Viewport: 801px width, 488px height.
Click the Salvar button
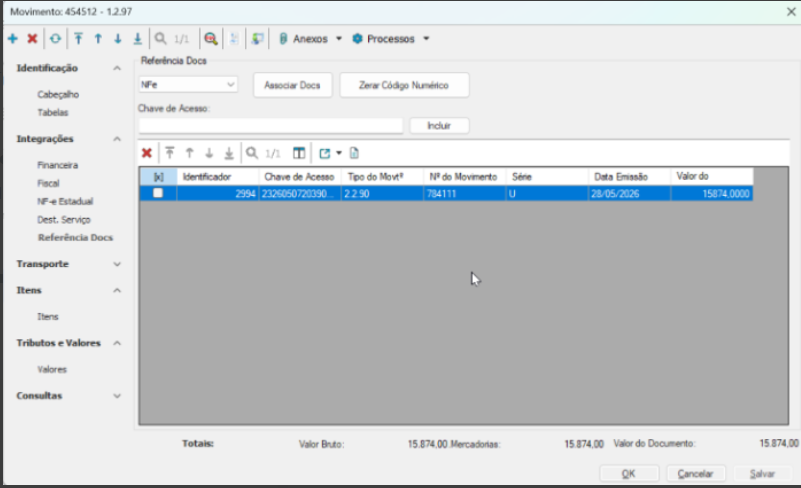coord(762,474)
